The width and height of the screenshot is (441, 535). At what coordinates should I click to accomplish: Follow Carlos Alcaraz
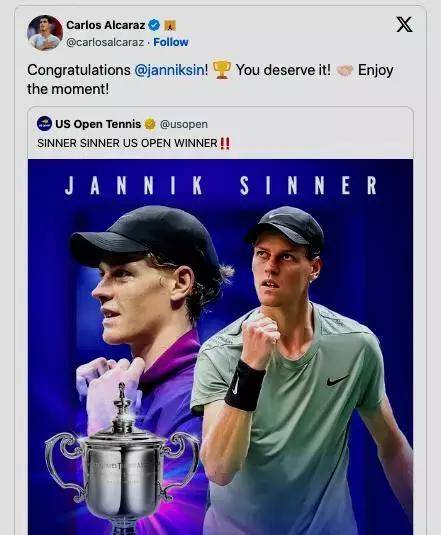pyautogui.click(x=171, y=42)
